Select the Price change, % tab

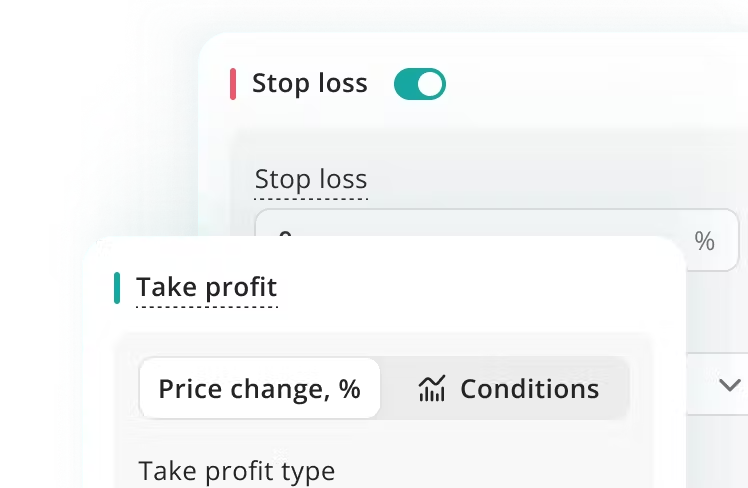click(x=259, y=388)
